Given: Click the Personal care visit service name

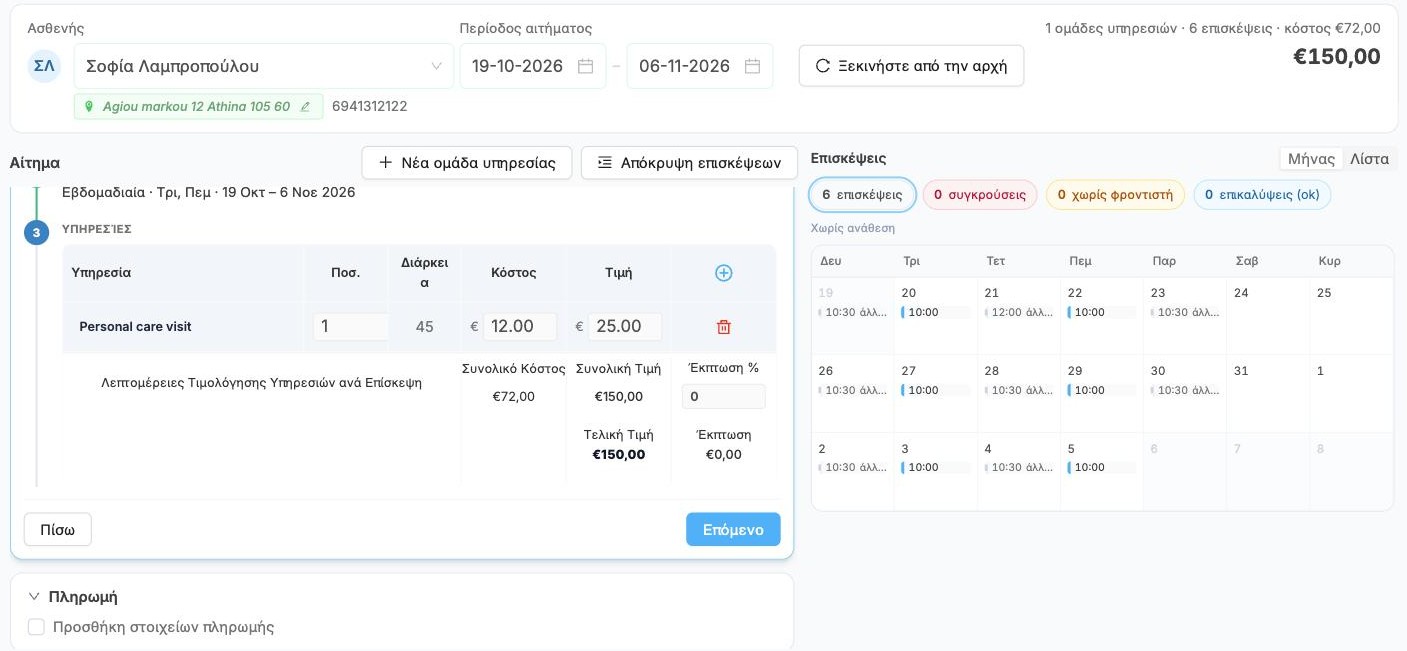Looking at the screenshot, I should point(135,327).
